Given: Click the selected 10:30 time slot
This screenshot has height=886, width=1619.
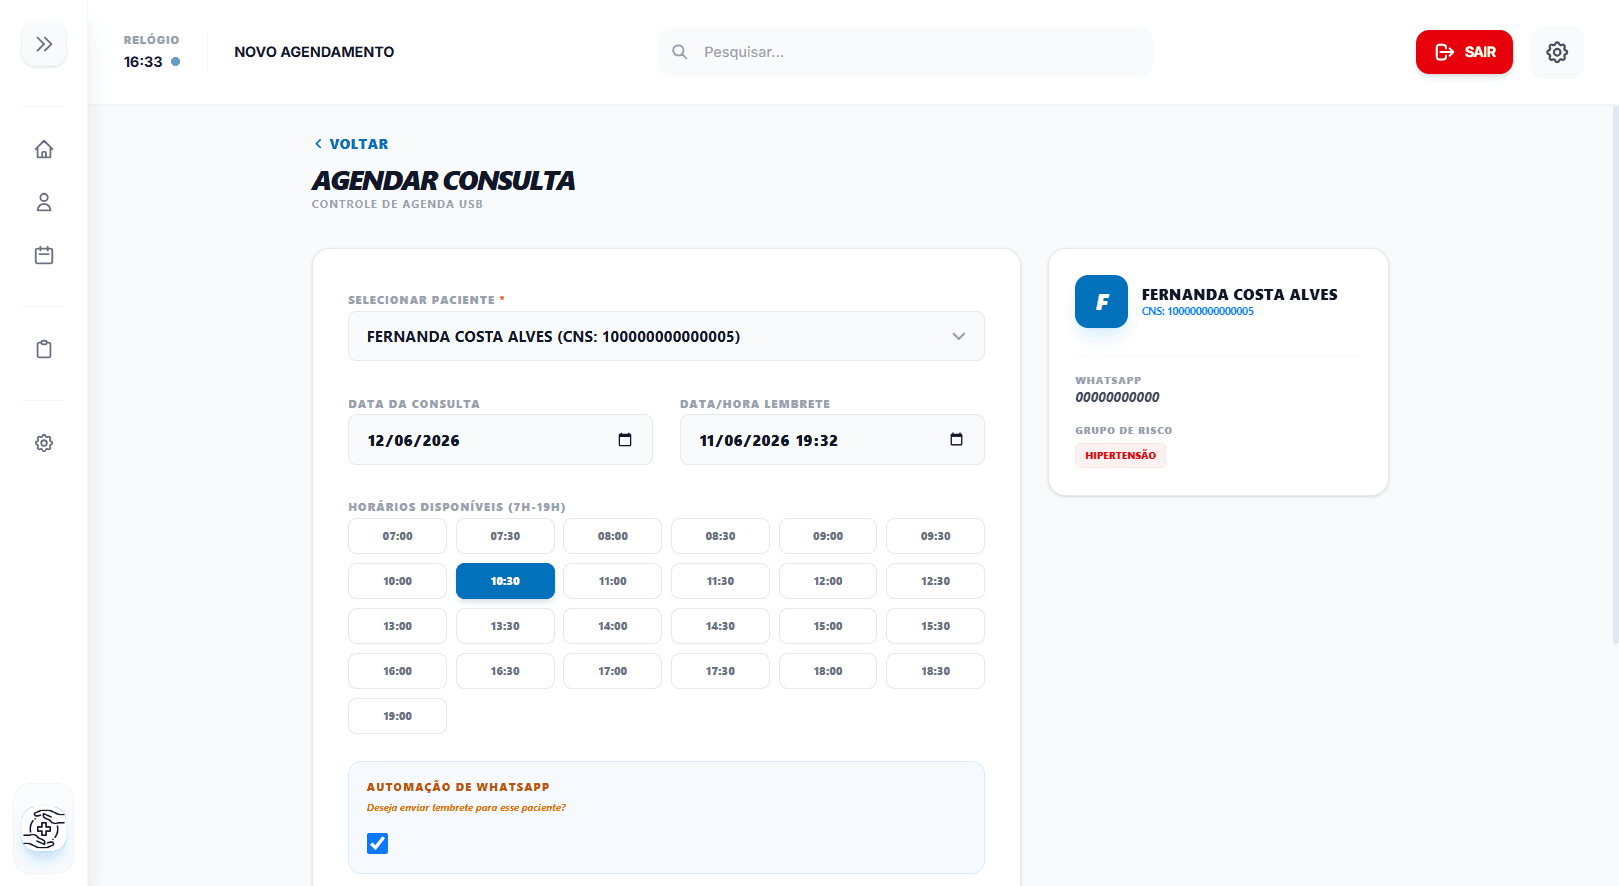Looking at the screenshot, I should pos(505,581).
